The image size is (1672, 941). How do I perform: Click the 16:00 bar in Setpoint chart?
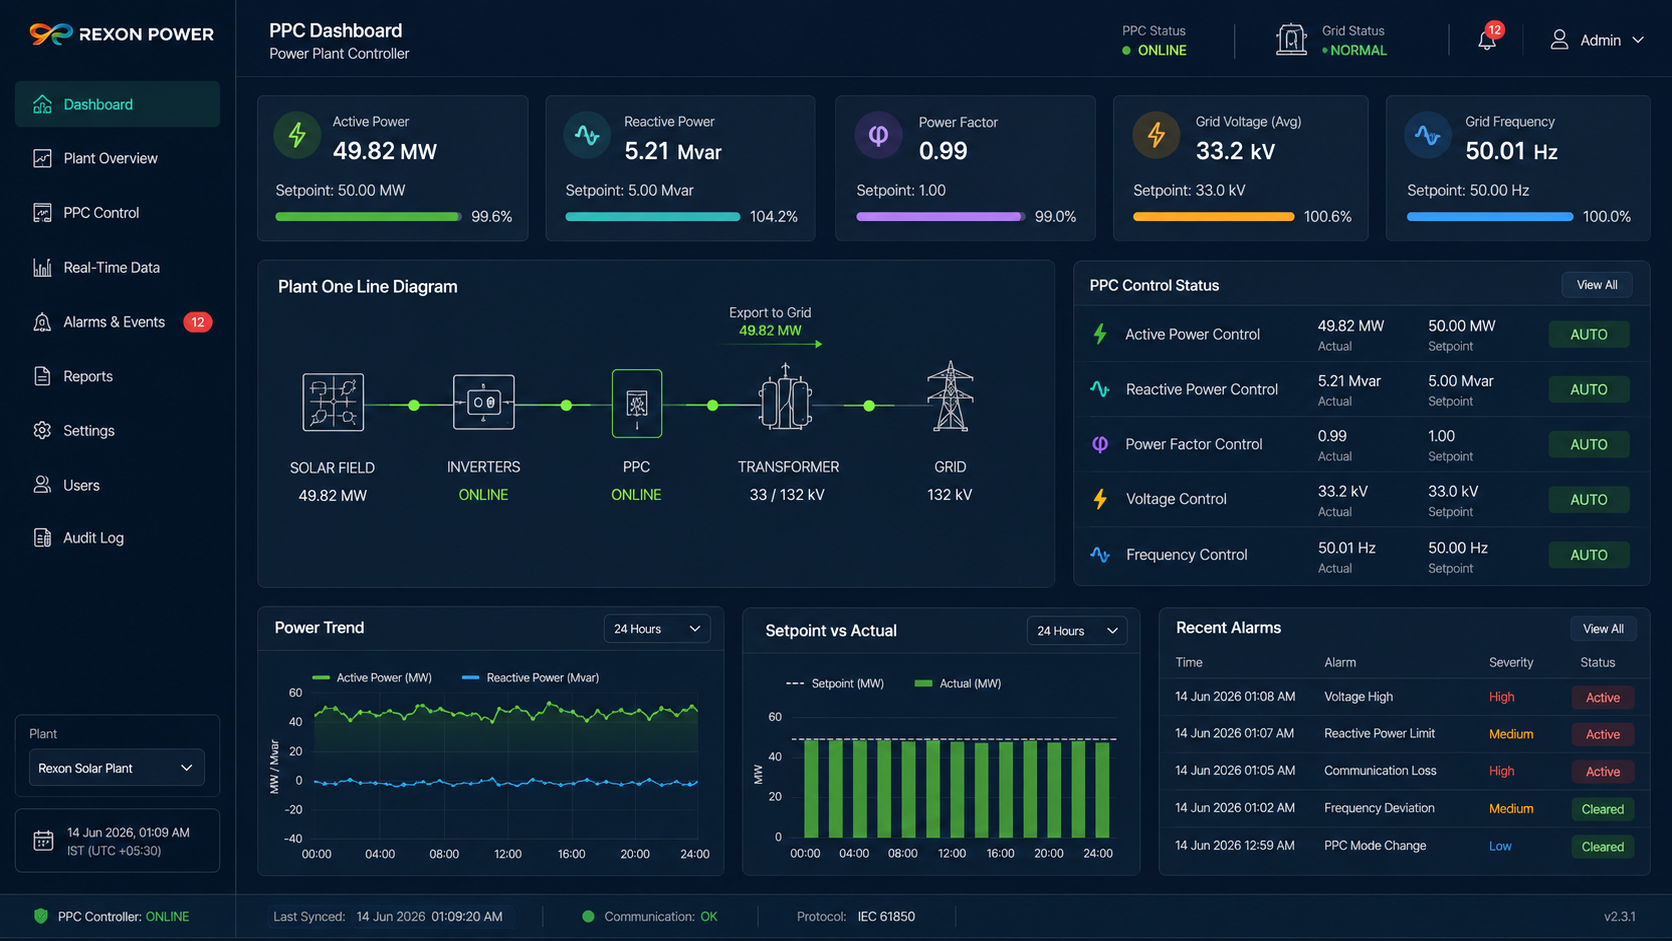1006,789
